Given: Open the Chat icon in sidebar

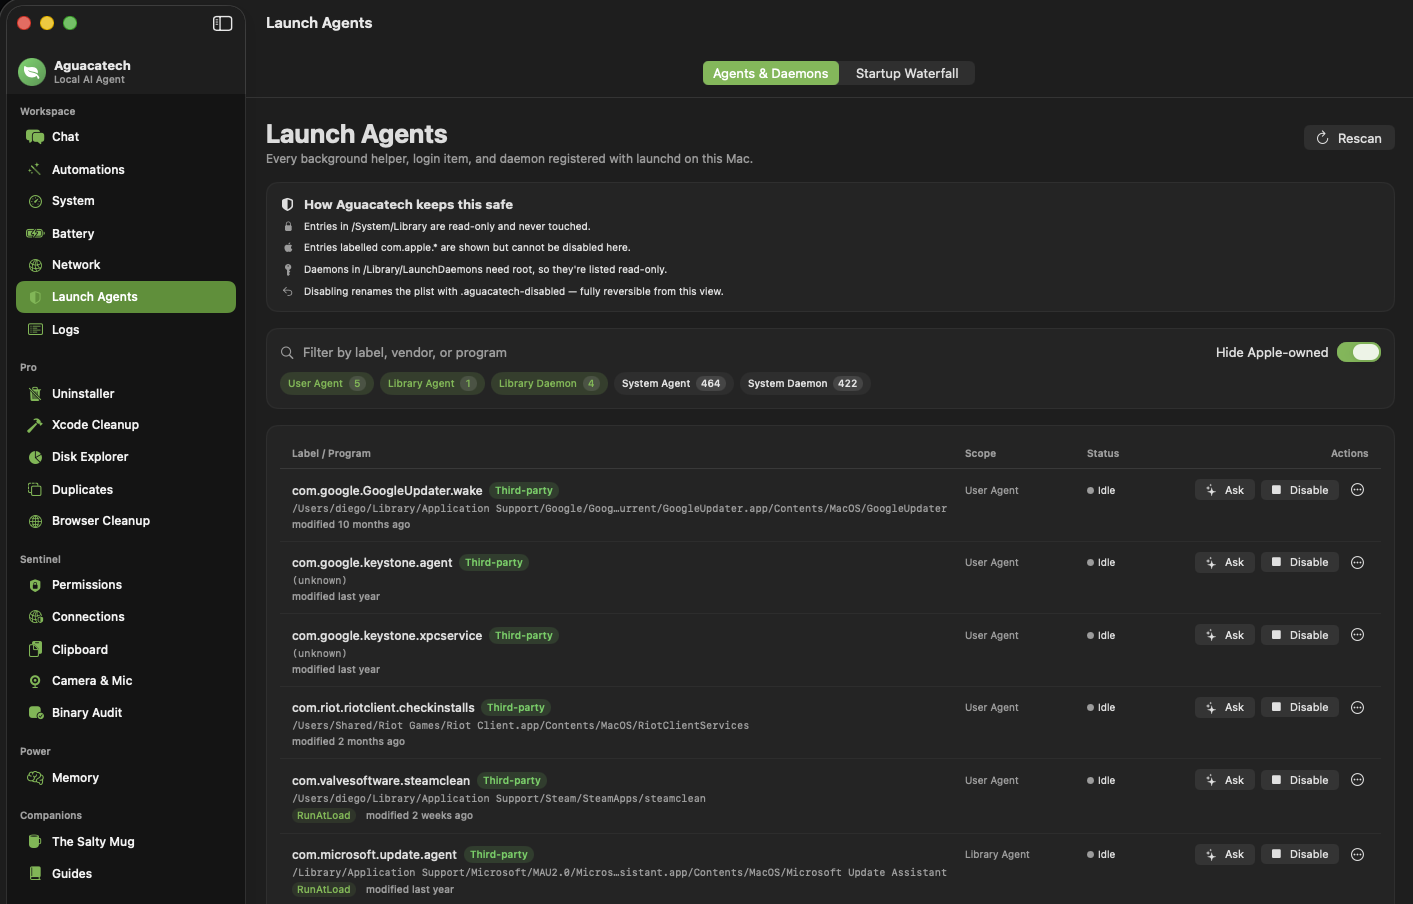Looking at the screenshot, I should click(x=35, y=137).
